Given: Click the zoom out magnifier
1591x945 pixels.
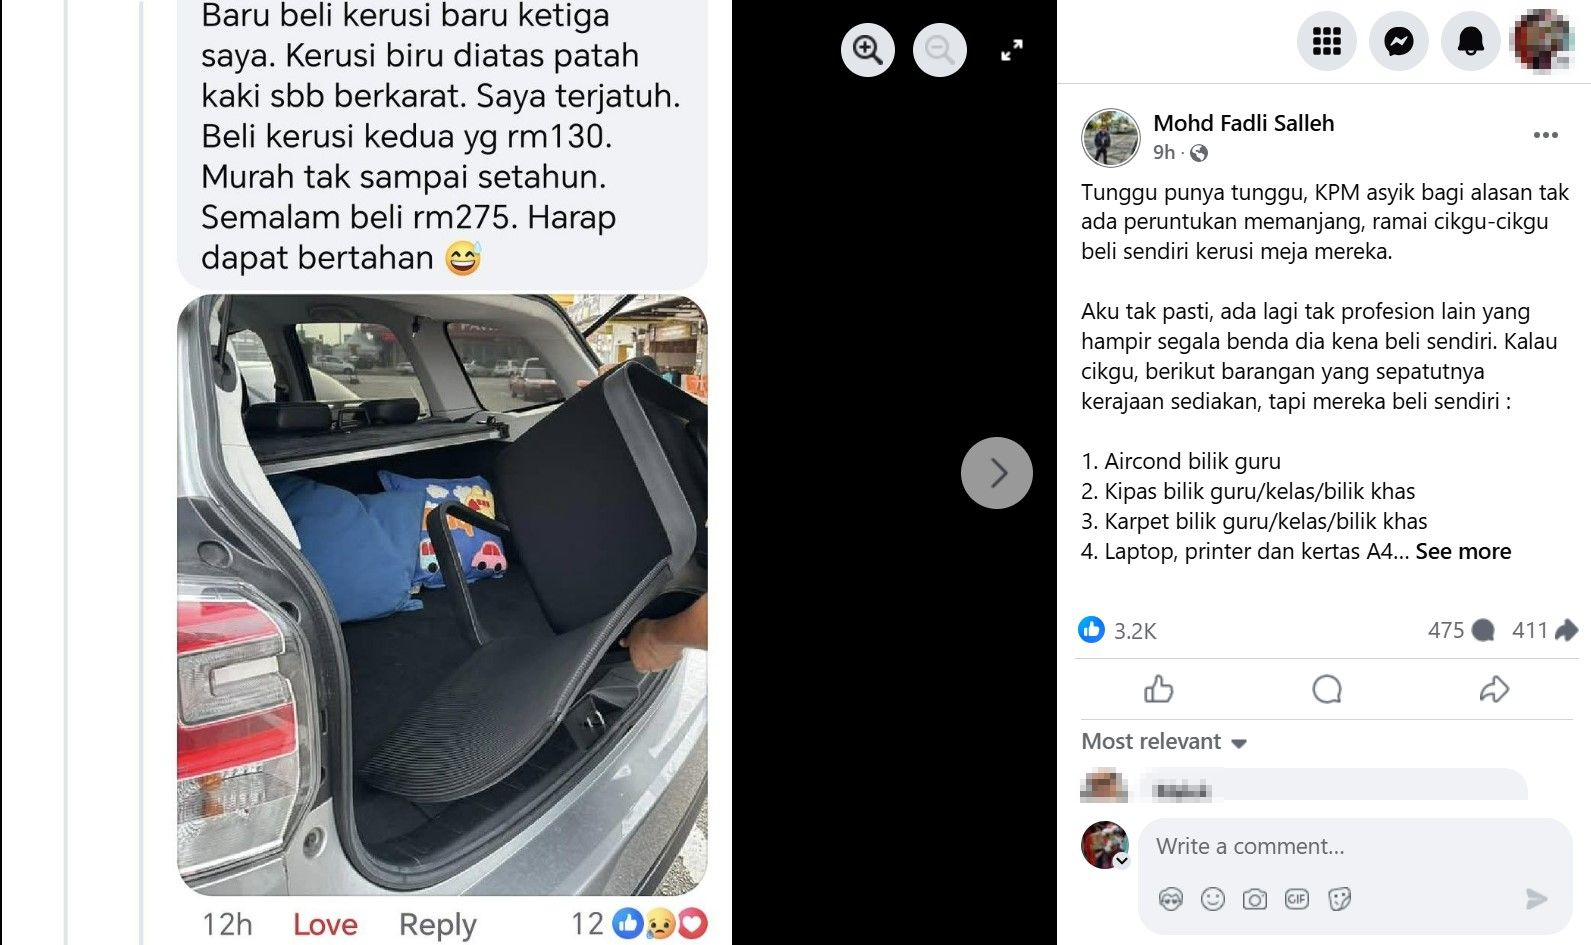Looking at the screenshot, I should tap(940, 49).
